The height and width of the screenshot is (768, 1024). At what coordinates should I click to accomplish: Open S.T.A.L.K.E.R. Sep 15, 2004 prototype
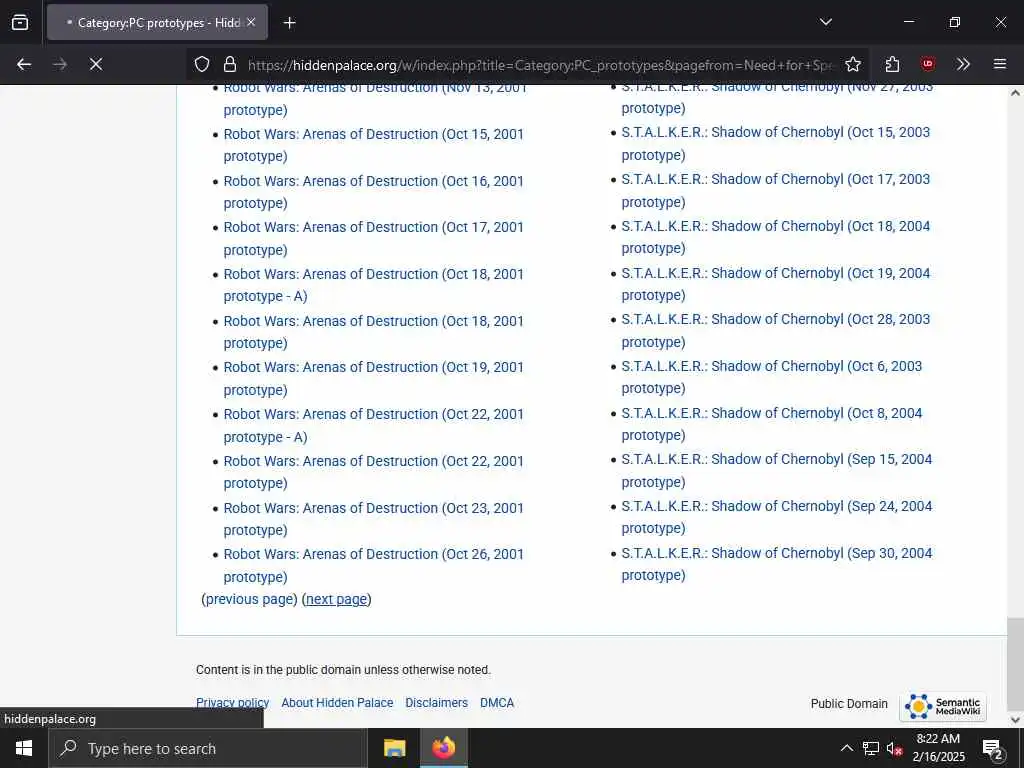tap(777, 470)
